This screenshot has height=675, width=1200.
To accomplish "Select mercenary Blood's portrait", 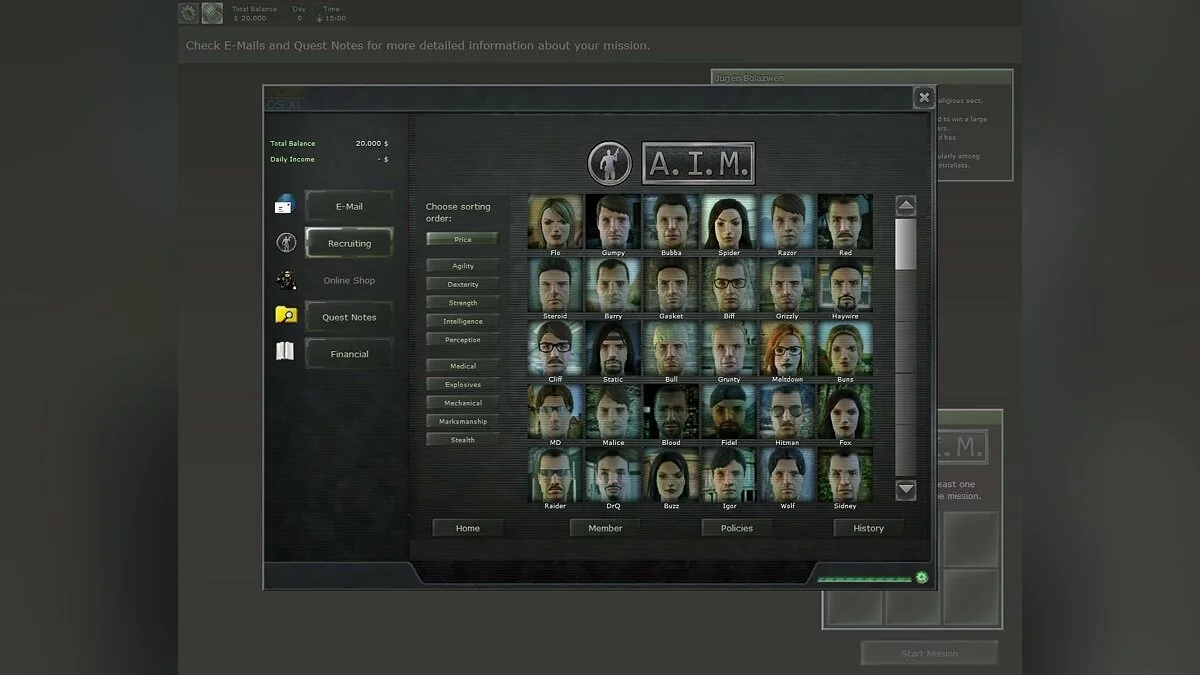I will tap(671, 411).
